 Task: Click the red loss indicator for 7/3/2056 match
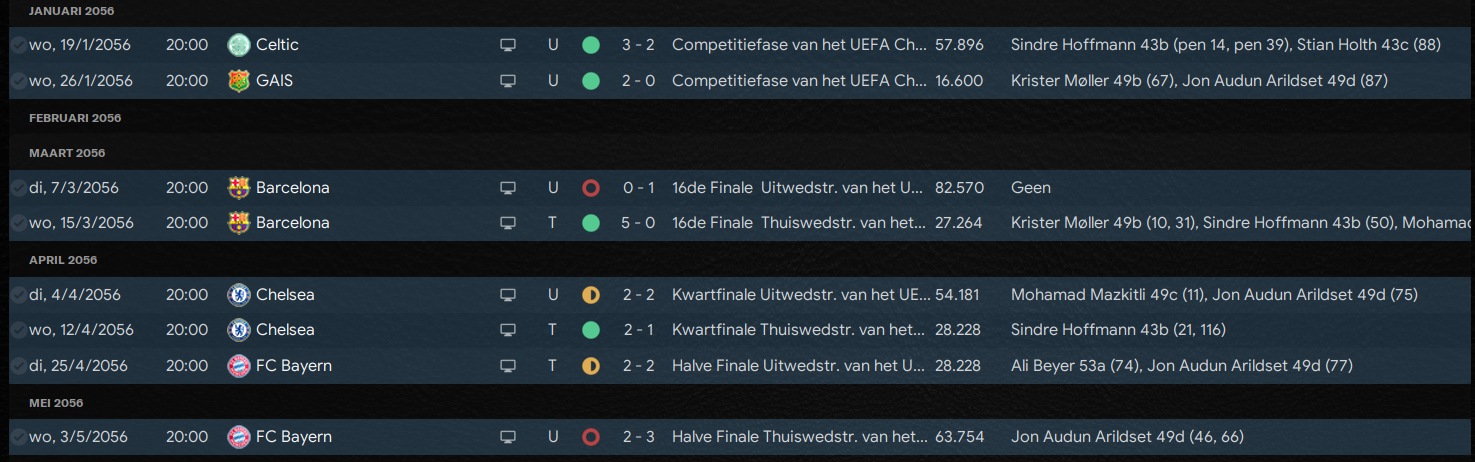pos(591,188)
